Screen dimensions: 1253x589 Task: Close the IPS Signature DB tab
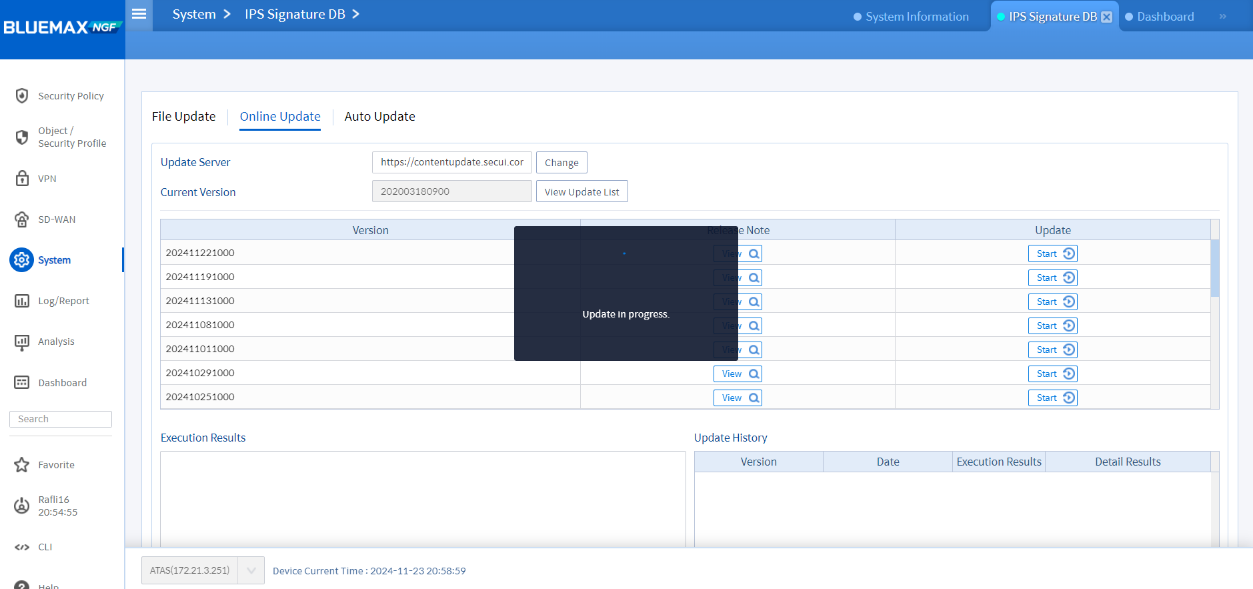click(x=1106, y=17)
